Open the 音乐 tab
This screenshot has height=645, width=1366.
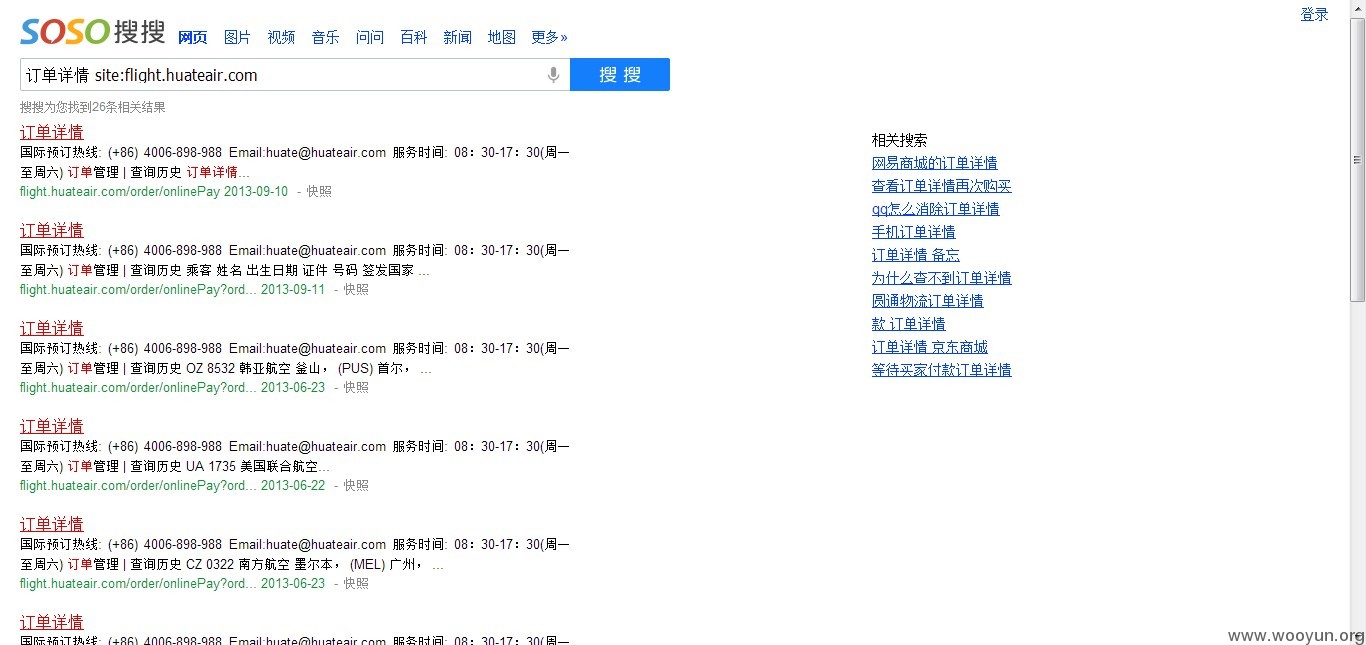tap(325, 37)
